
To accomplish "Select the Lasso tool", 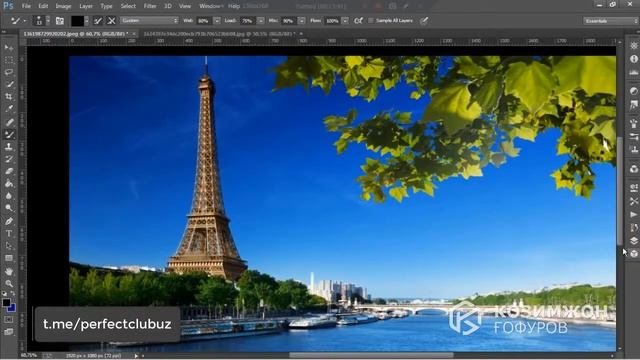I will point(9,72).
